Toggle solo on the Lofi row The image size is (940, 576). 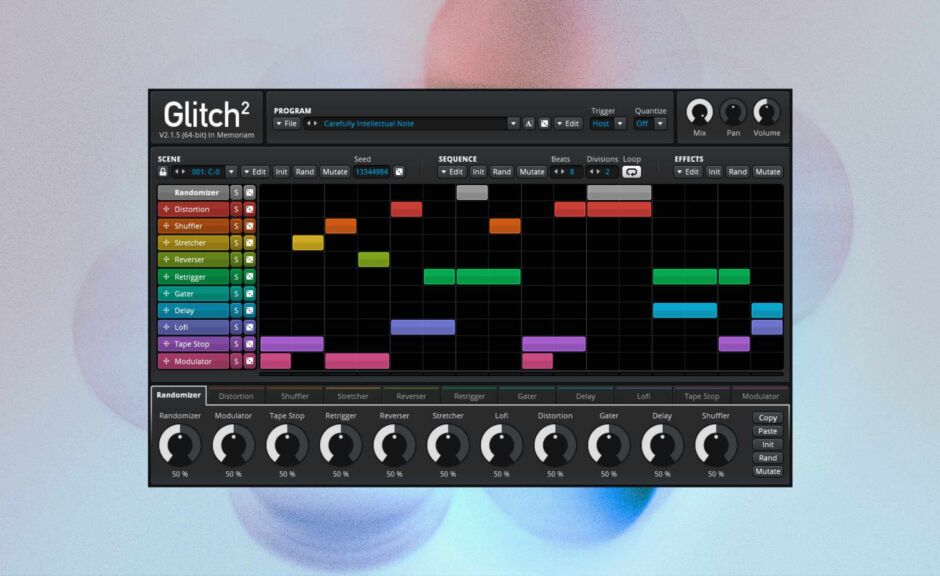pos(236,327)
